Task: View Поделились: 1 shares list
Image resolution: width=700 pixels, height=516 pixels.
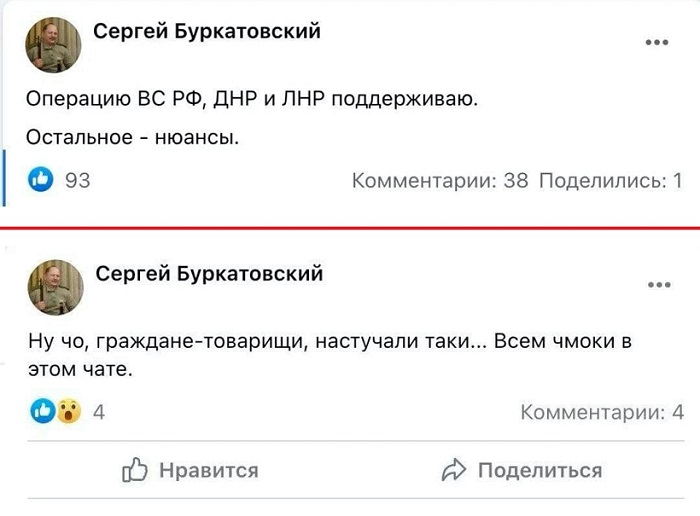Action: tap(611, 181)
